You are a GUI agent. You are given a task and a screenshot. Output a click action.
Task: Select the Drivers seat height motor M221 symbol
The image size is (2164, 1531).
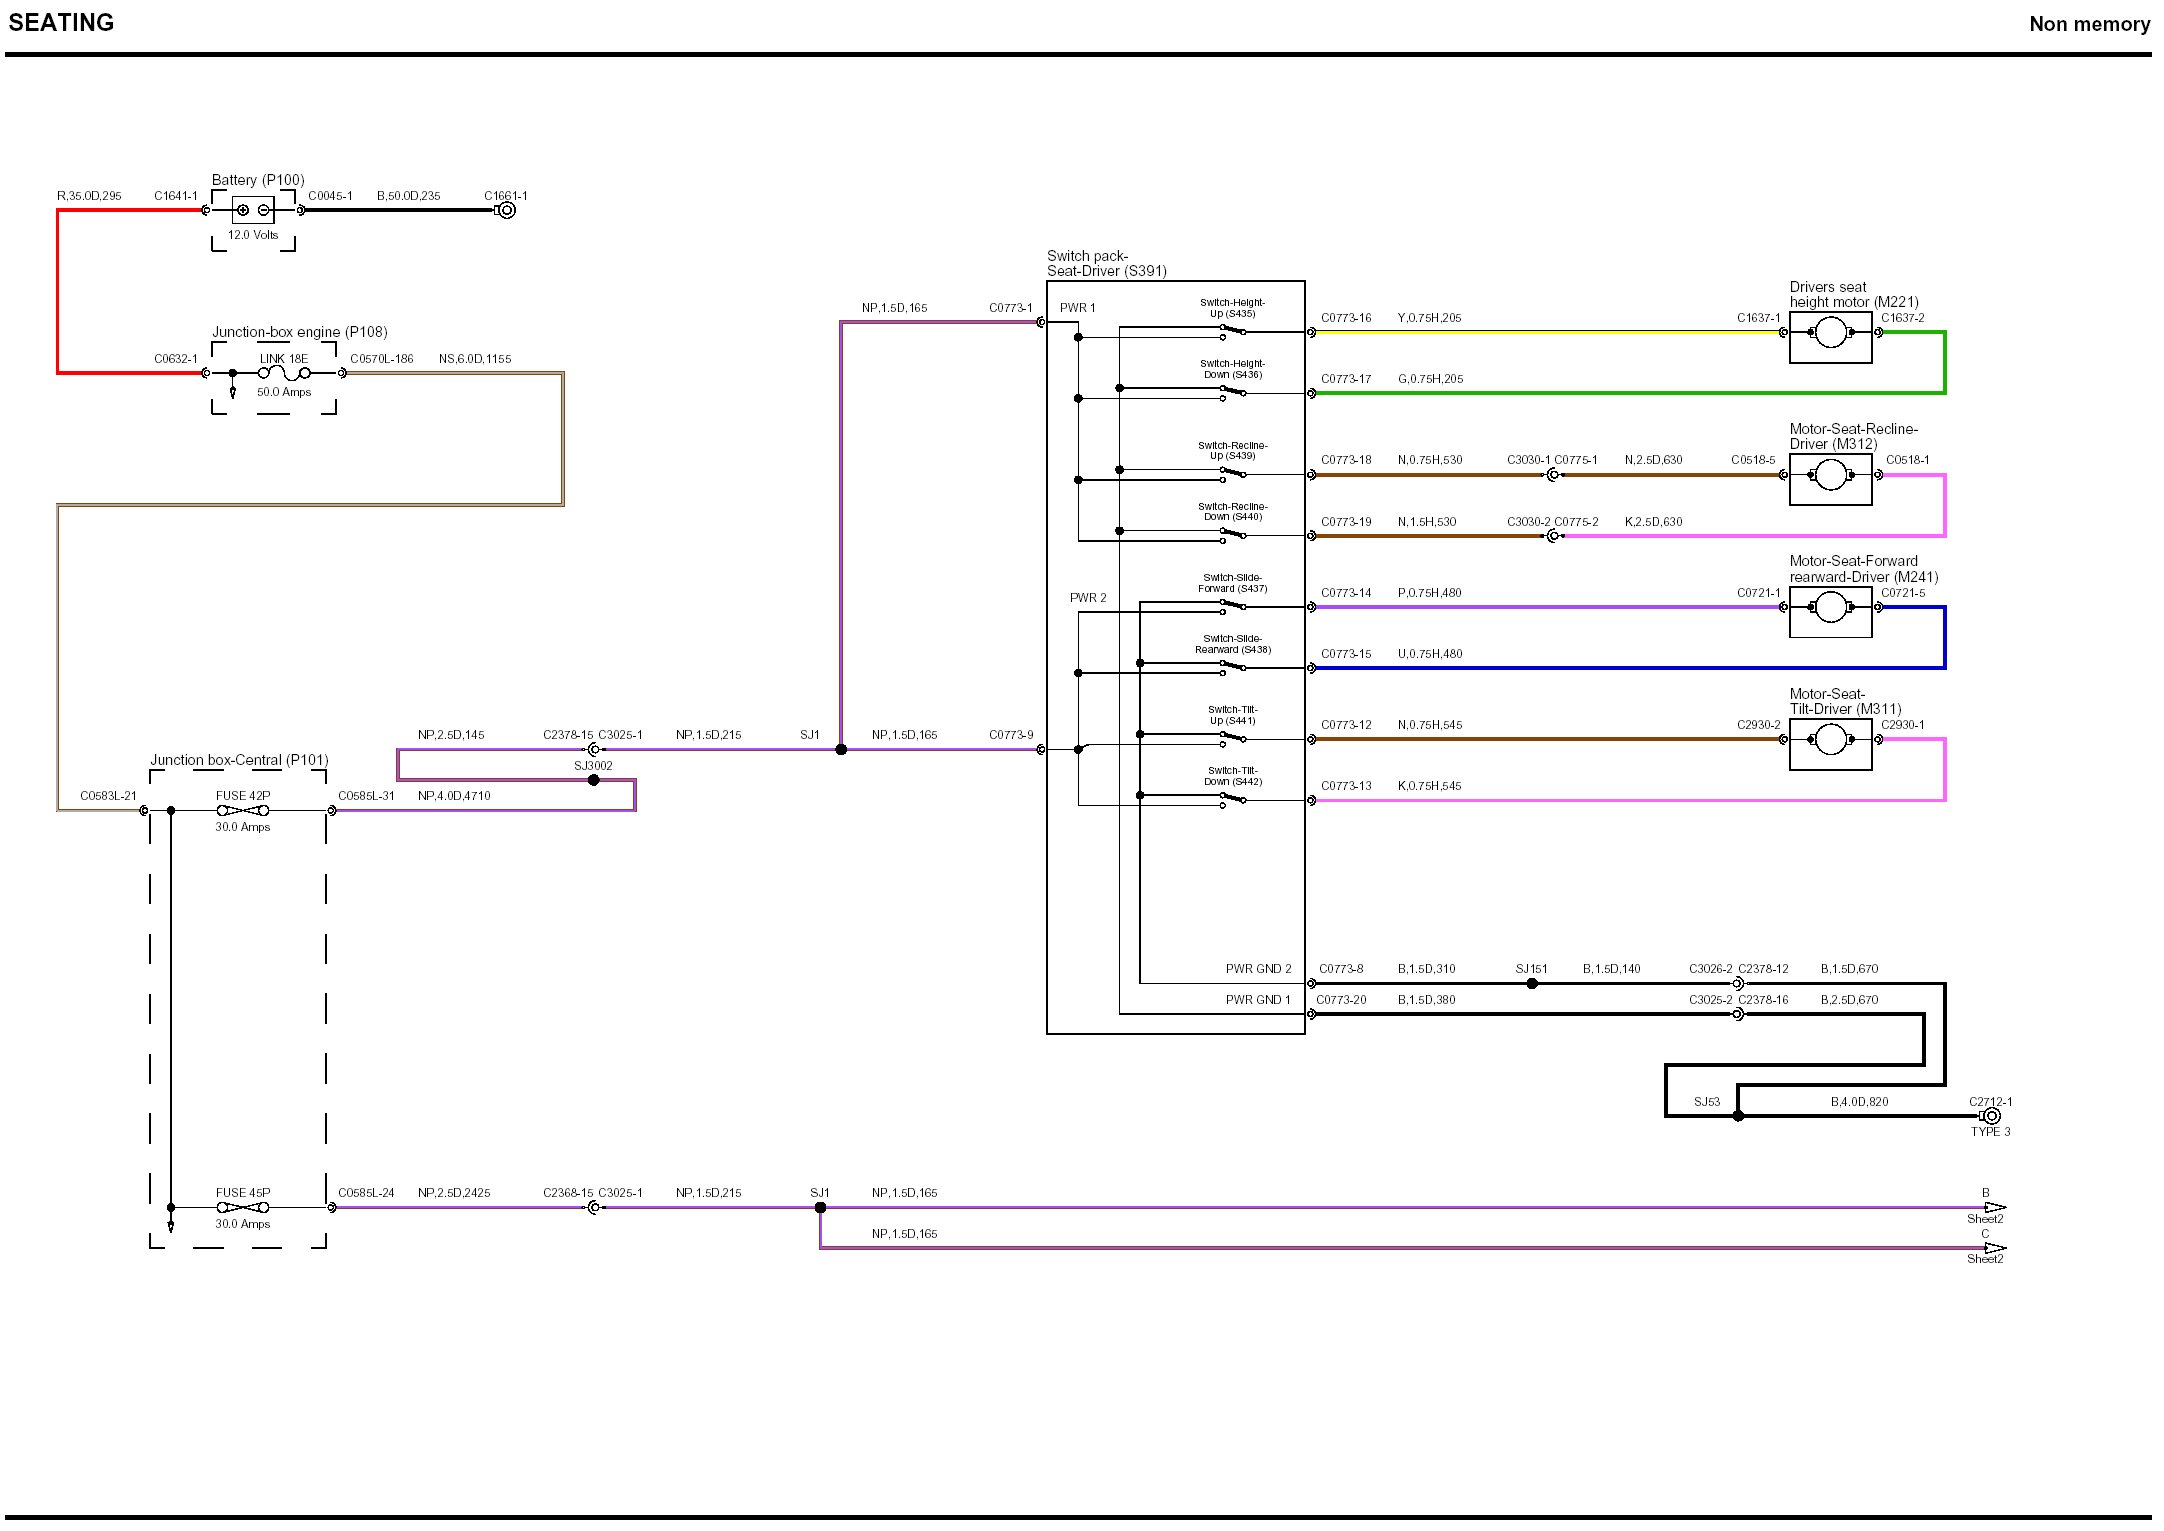pos(1830,333)
